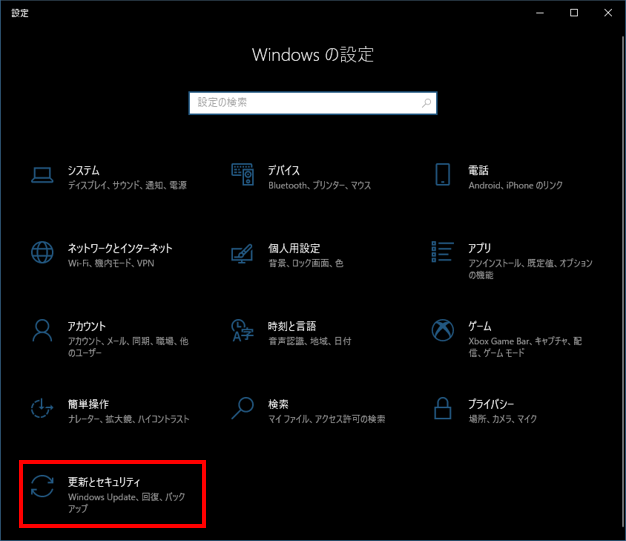Maximize the 設定 window

click(x=574, y=13)
